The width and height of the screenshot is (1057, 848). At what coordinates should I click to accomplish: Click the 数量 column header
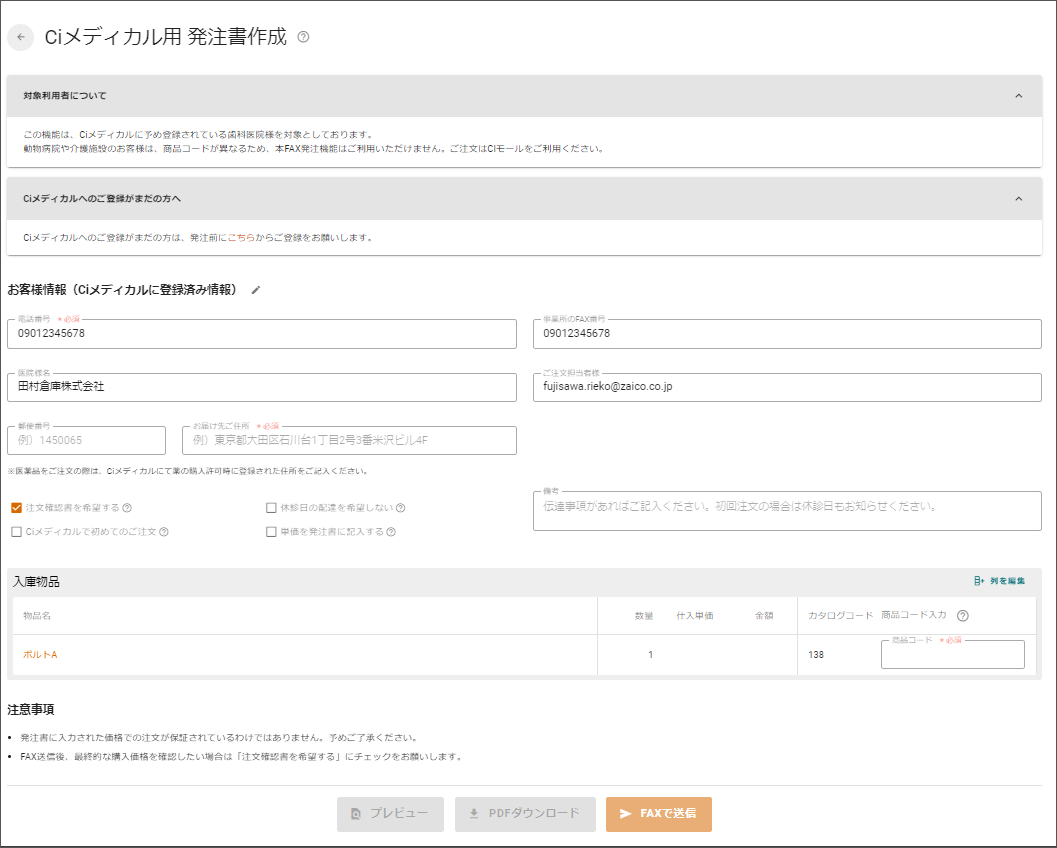(x=644, y=615)
